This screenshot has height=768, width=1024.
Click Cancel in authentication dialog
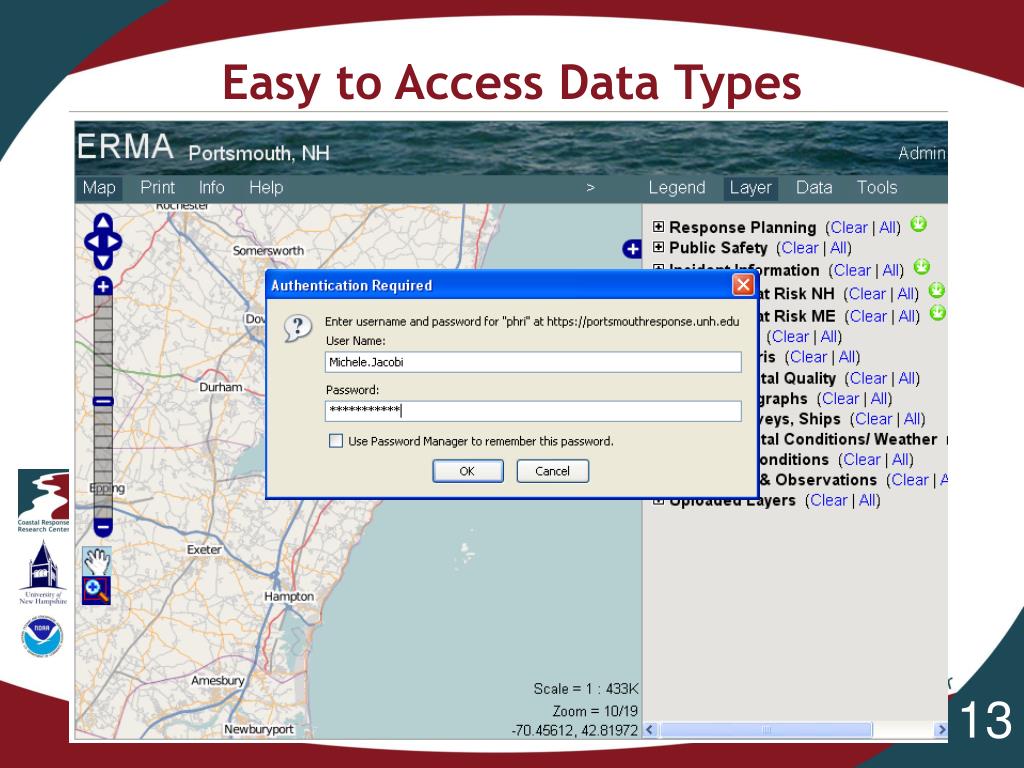pos(552,471)
